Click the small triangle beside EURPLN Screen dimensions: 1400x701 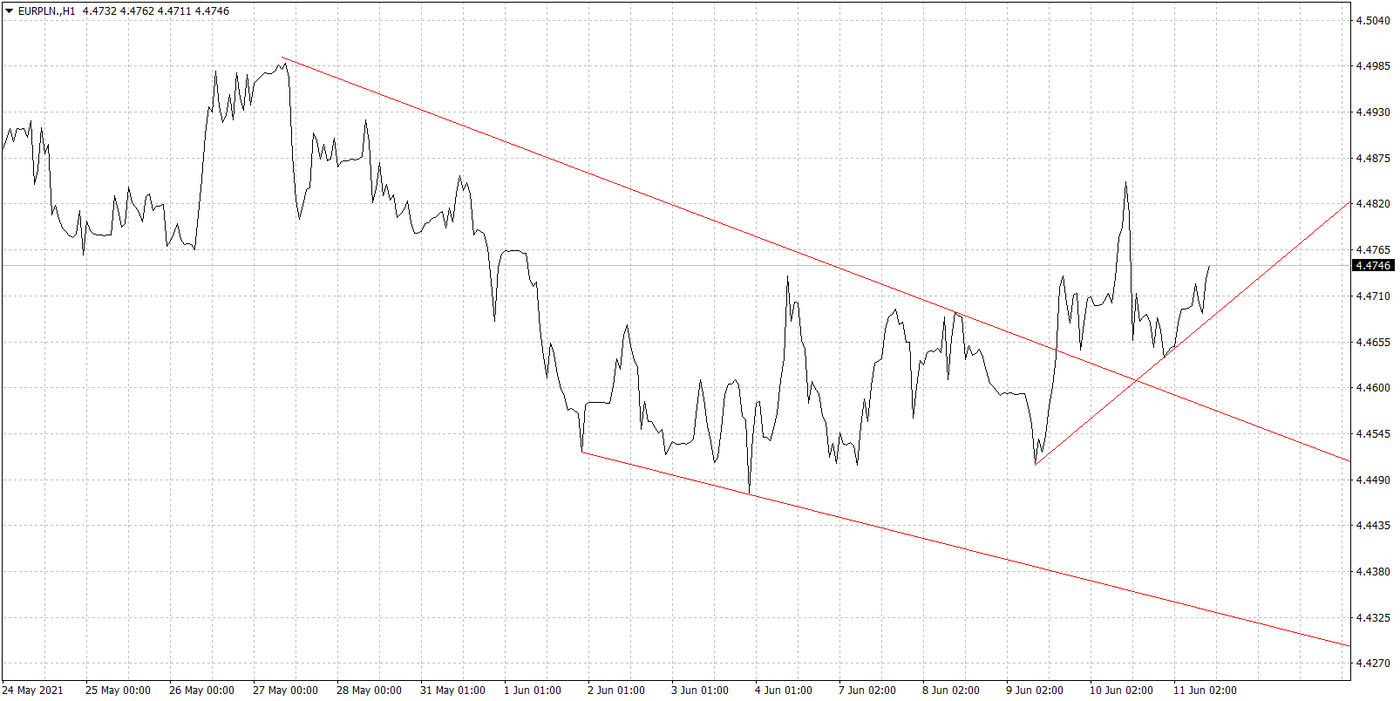8,12
